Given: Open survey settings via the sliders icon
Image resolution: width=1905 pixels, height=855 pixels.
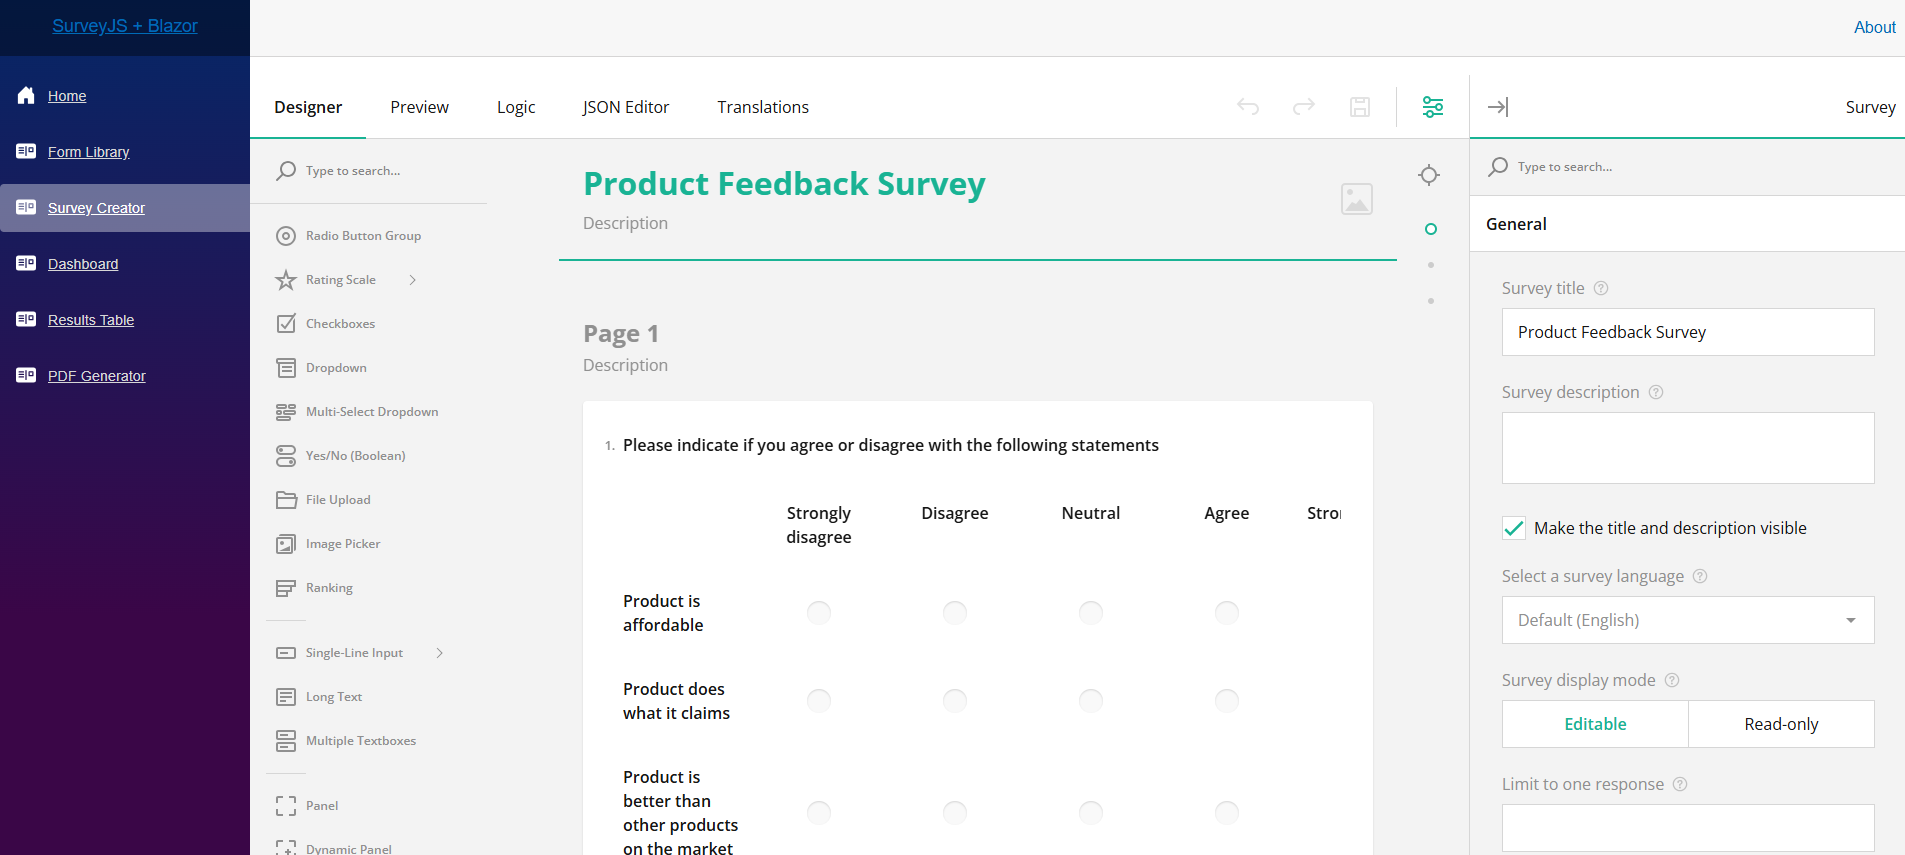Looking at the screenshot, I should coord(1432,107).
